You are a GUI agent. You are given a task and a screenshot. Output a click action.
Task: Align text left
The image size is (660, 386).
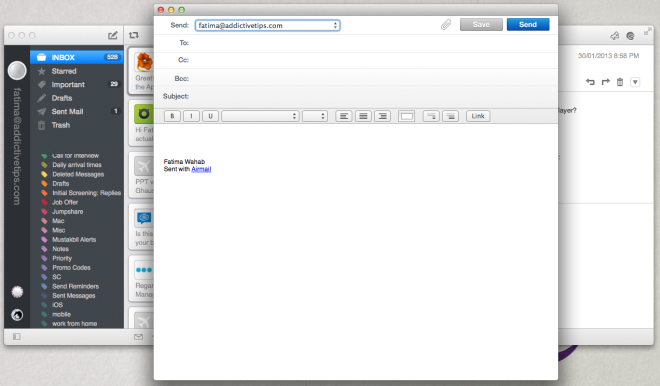344,116
